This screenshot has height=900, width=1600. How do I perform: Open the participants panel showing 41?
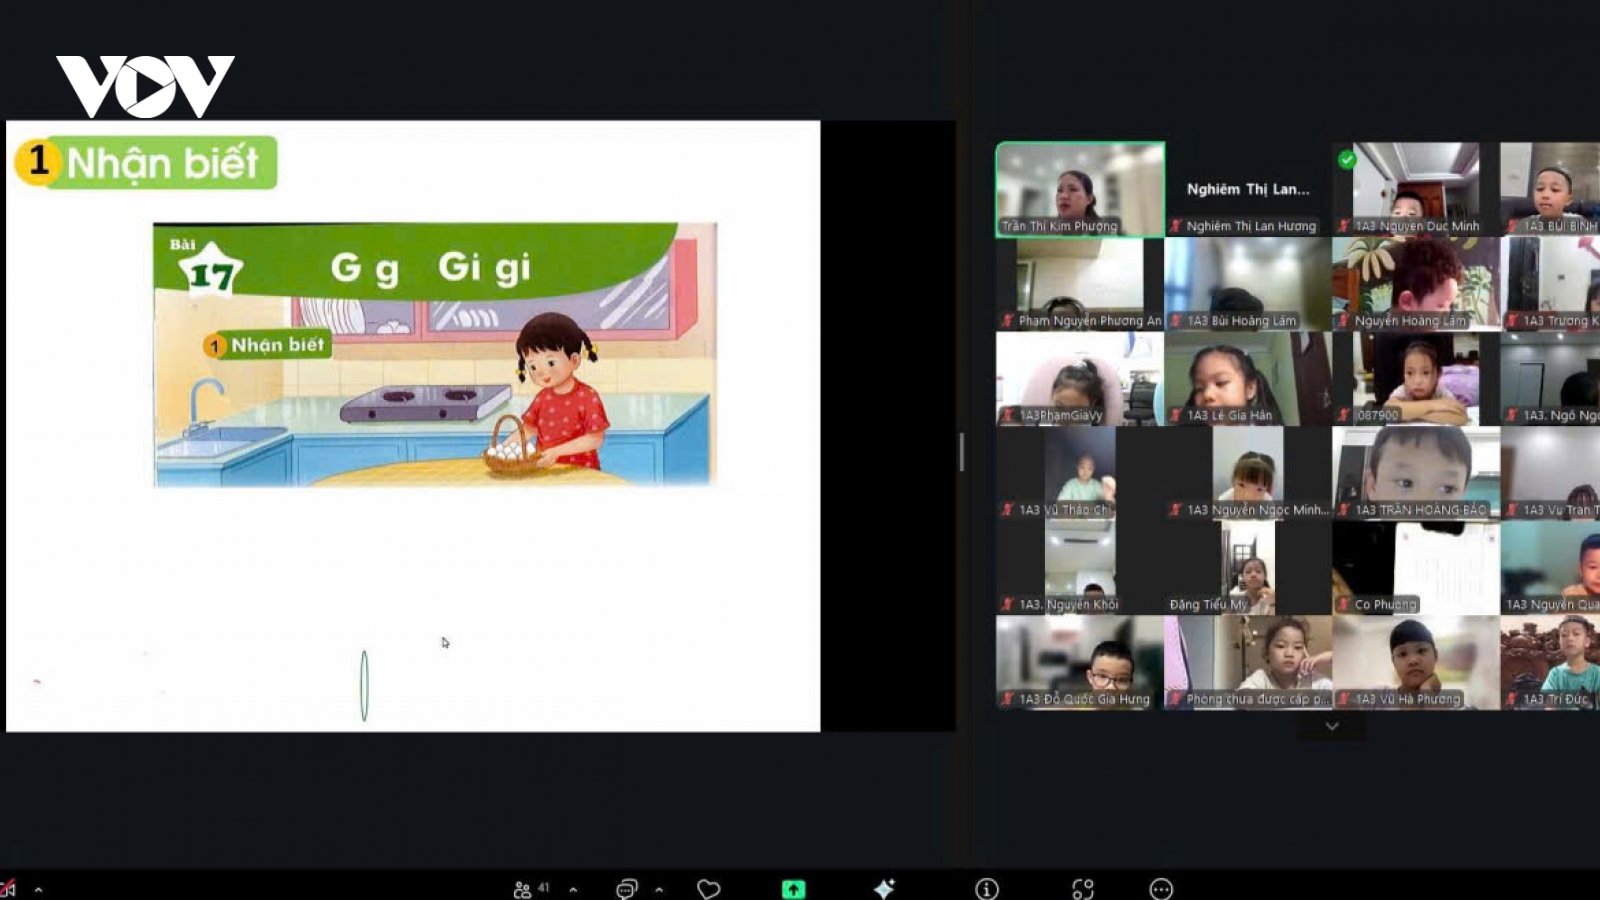(x=531, y=889)
